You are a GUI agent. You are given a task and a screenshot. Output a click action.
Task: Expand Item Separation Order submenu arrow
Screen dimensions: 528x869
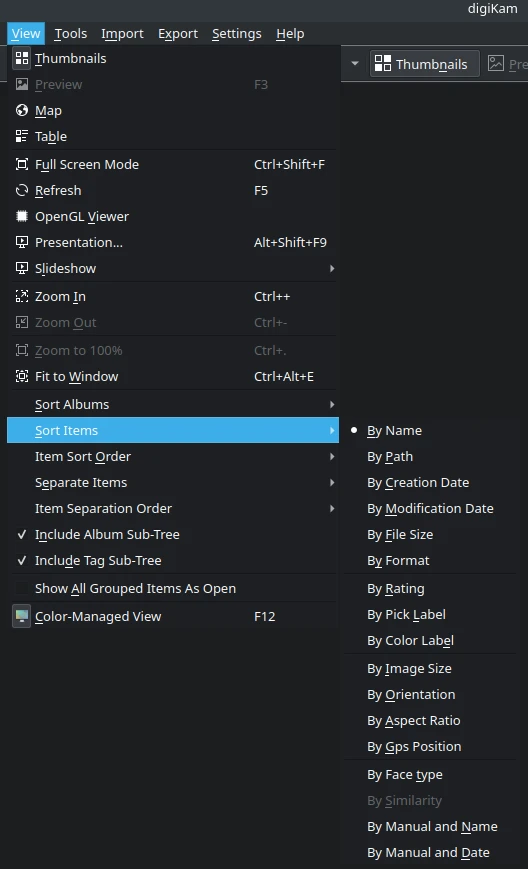click(332, 509)
